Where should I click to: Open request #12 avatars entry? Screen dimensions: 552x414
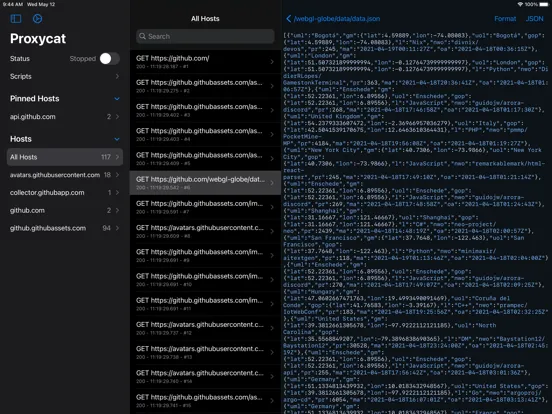pos(205,328)
